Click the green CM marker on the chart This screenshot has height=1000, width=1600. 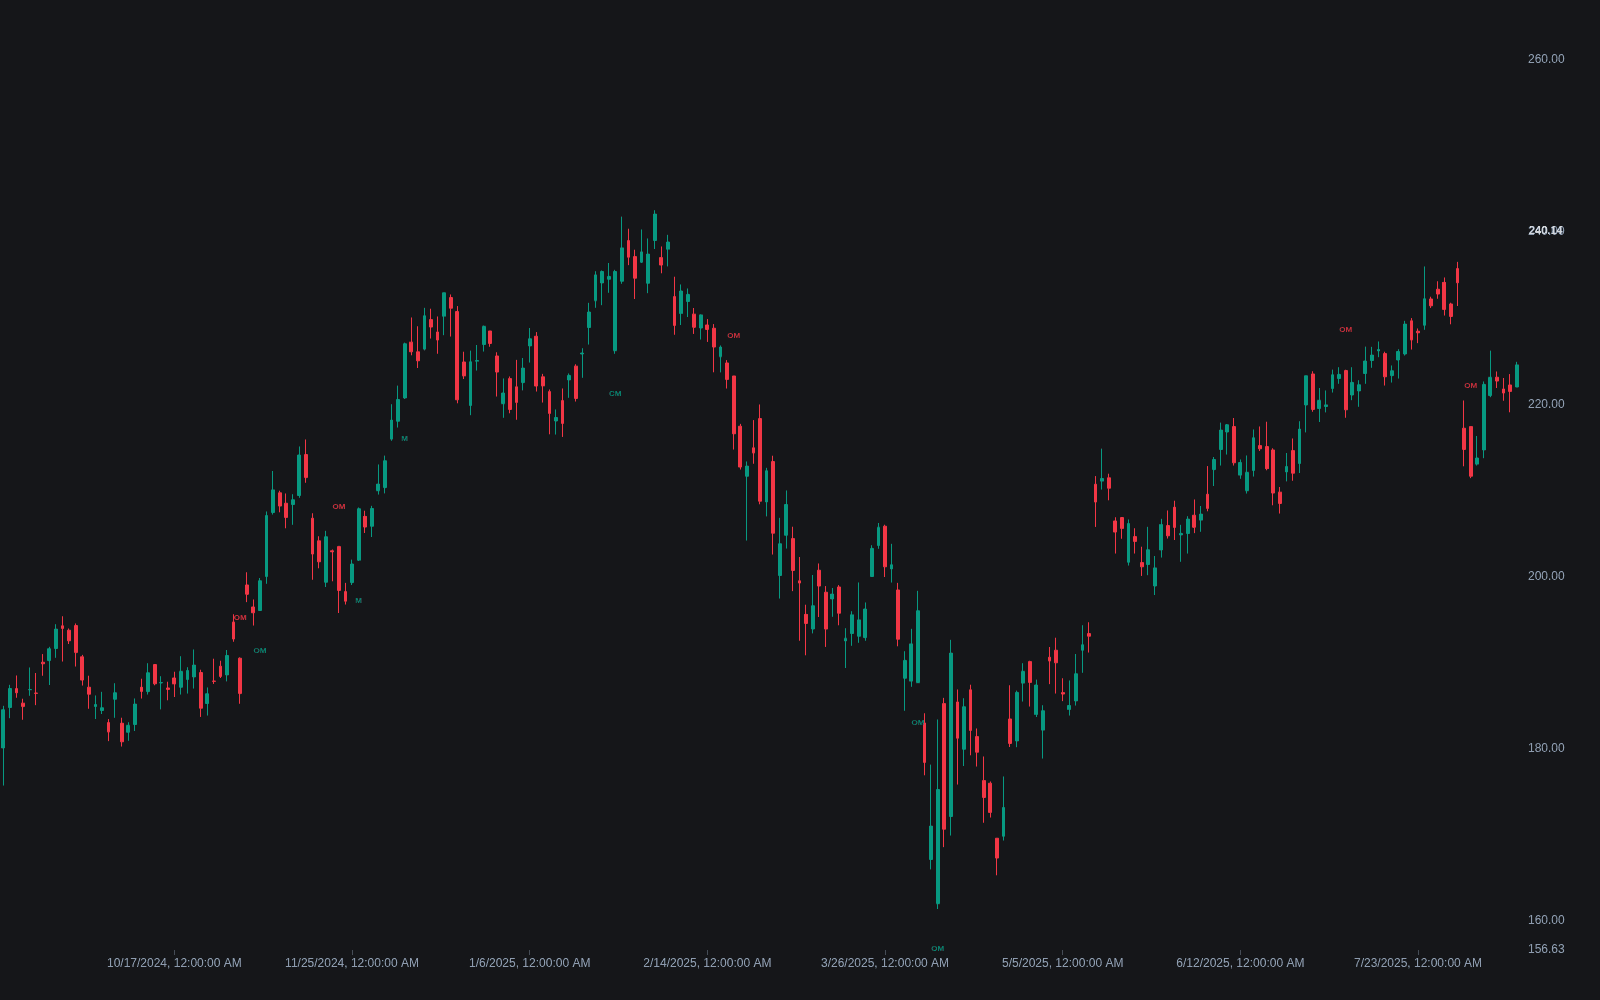(x=615, y=394)
